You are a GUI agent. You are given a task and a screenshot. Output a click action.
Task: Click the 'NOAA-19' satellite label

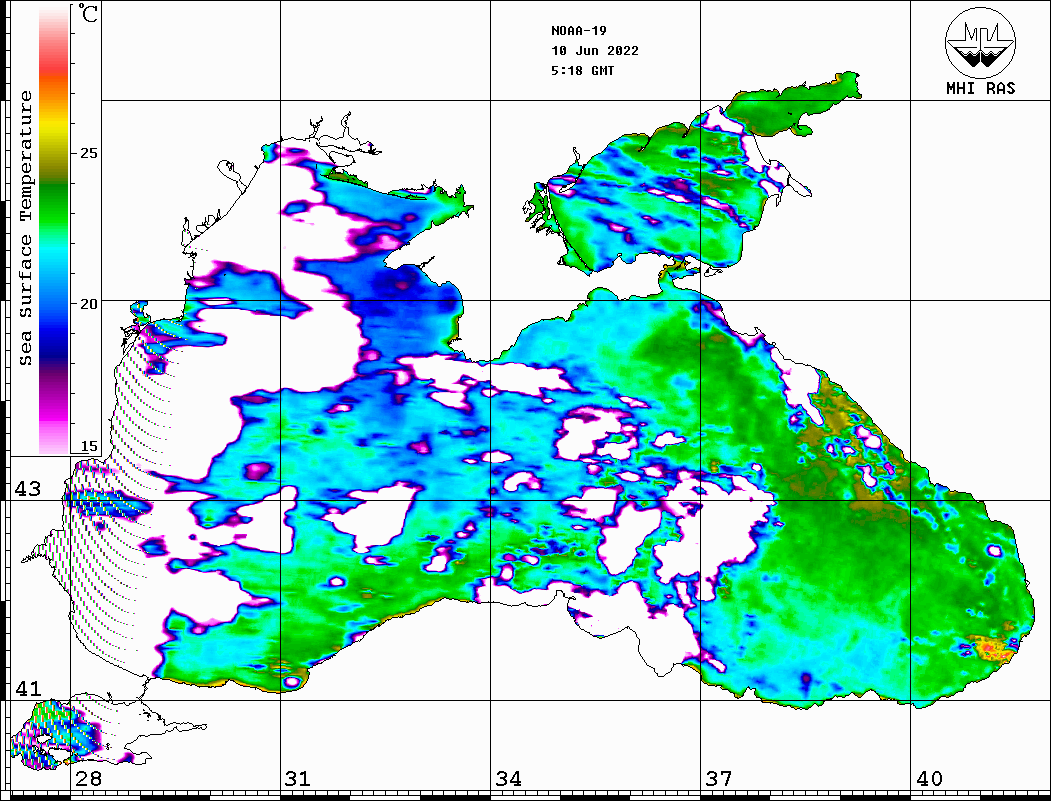[x=578, y=31]
